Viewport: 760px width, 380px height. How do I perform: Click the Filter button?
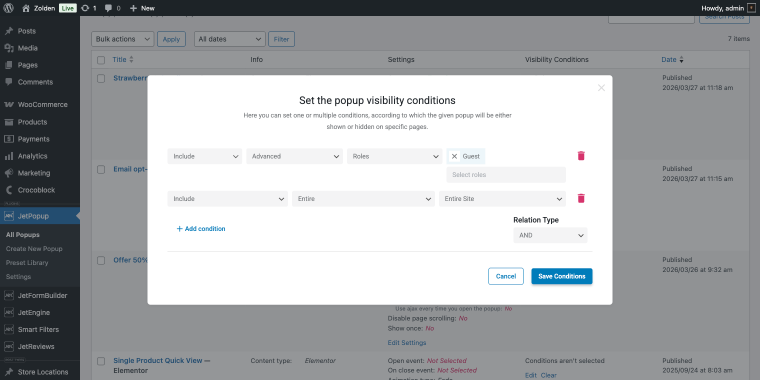pyautogui.click(x=281, y=39)
